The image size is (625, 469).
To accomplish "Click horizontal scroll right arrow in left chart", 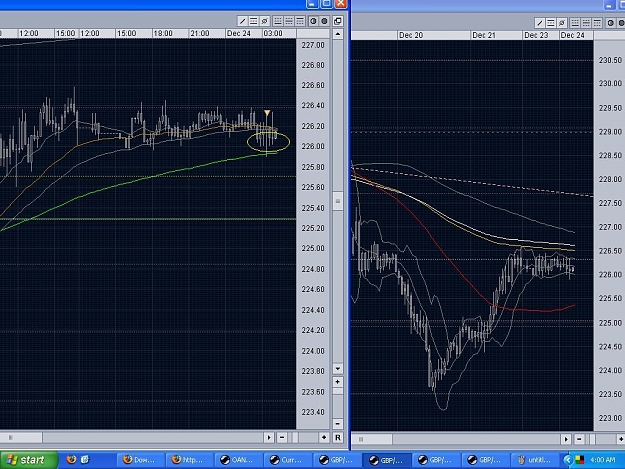I will coord(269,438).
